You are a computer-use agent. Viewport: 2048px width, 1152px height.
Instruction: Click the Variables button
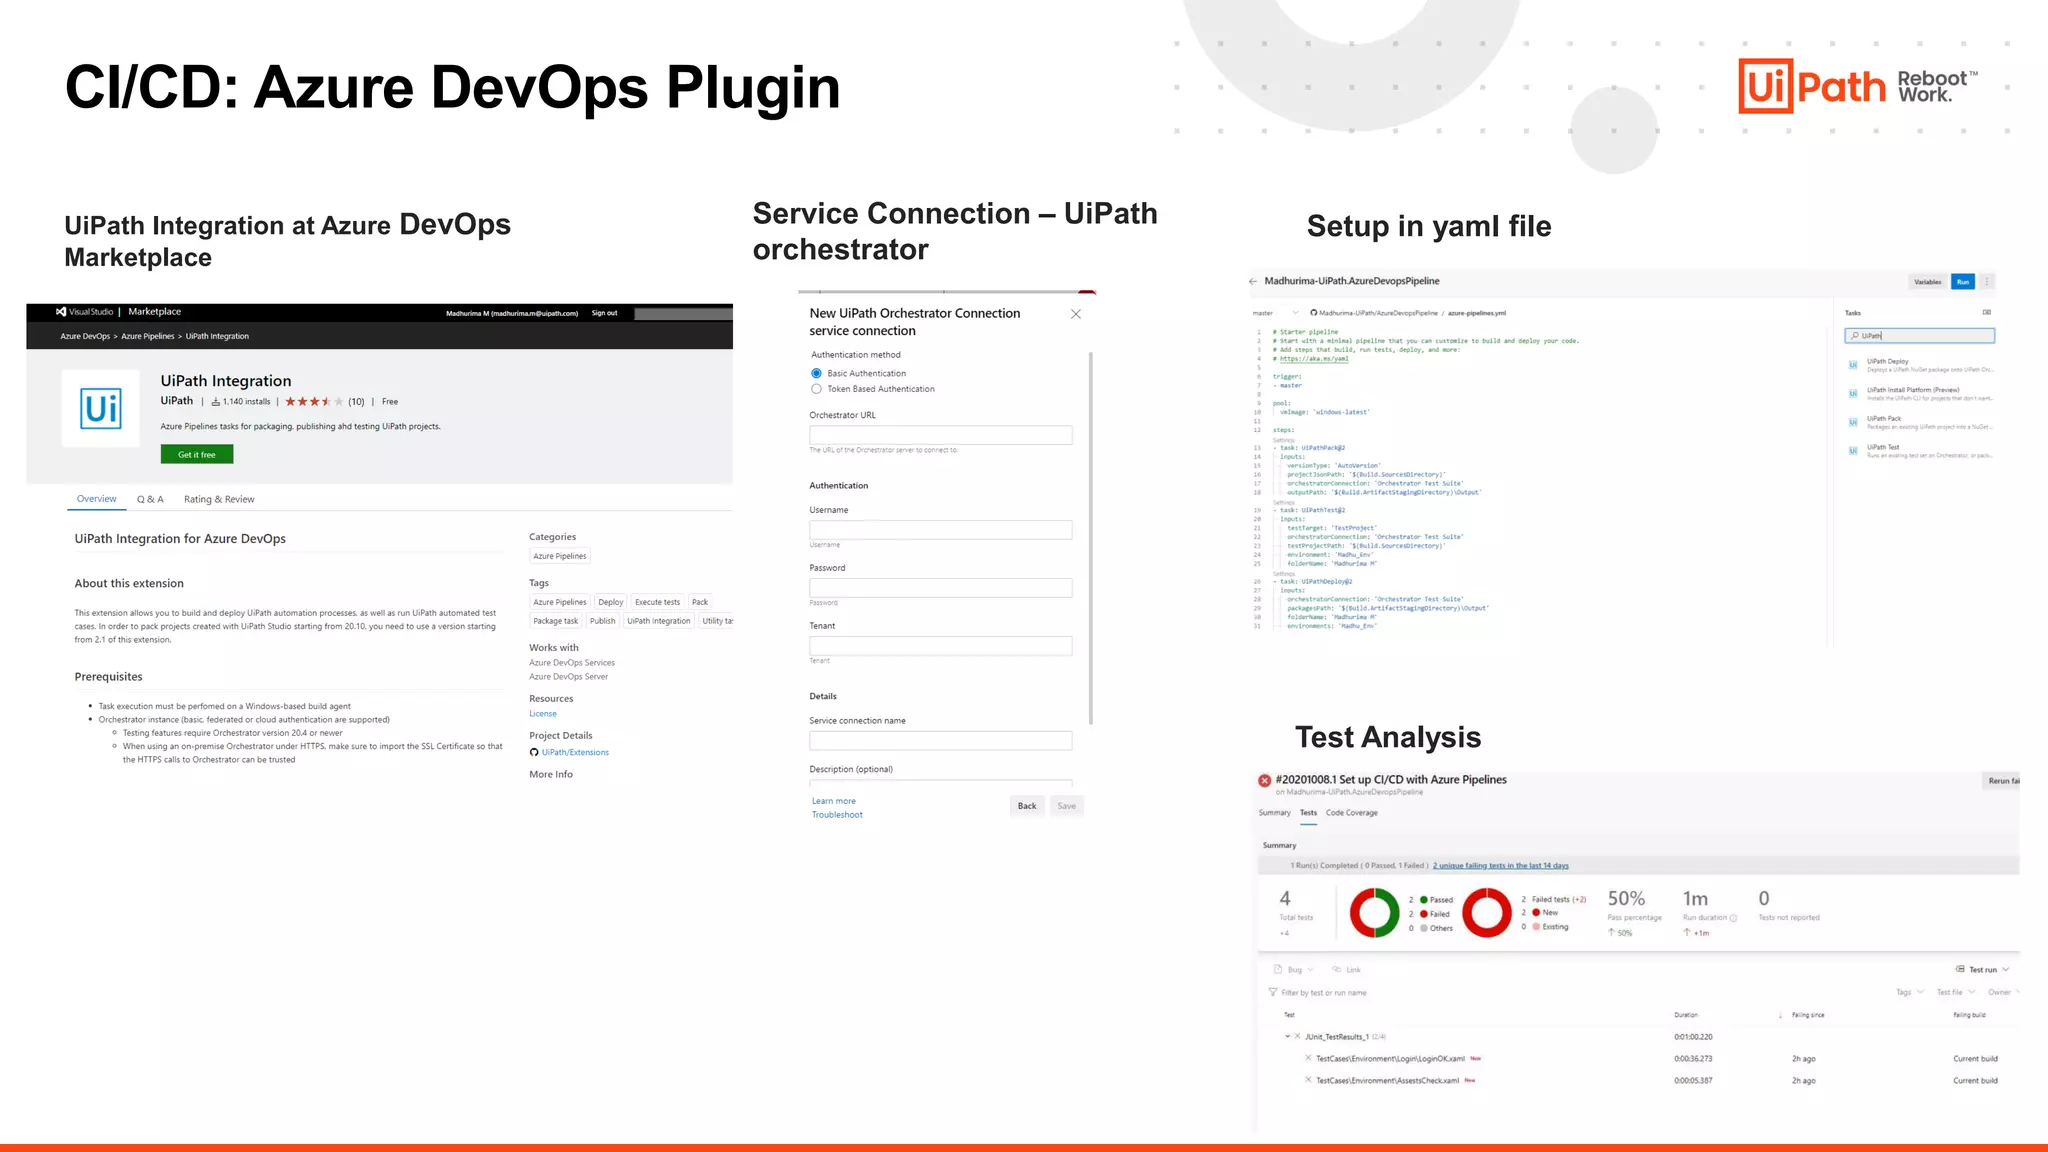(1928, 282)
